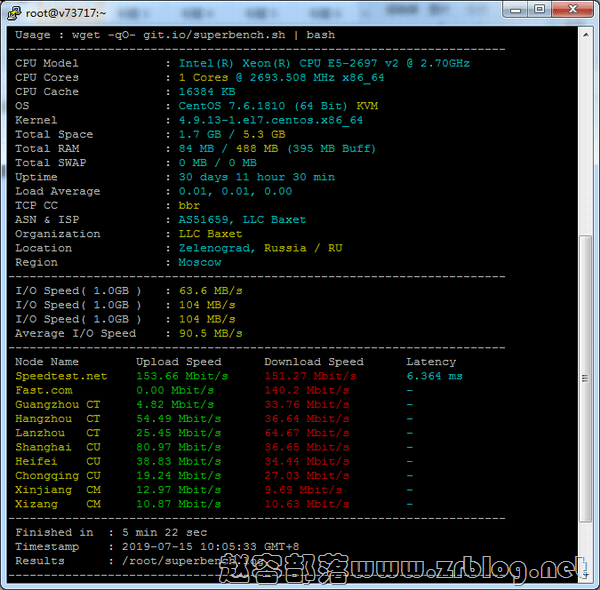The image size is (600, 590).
Task: Click the Load Average value 0.01, 0.01, 0.00
Action: click(x=235, y=191)
